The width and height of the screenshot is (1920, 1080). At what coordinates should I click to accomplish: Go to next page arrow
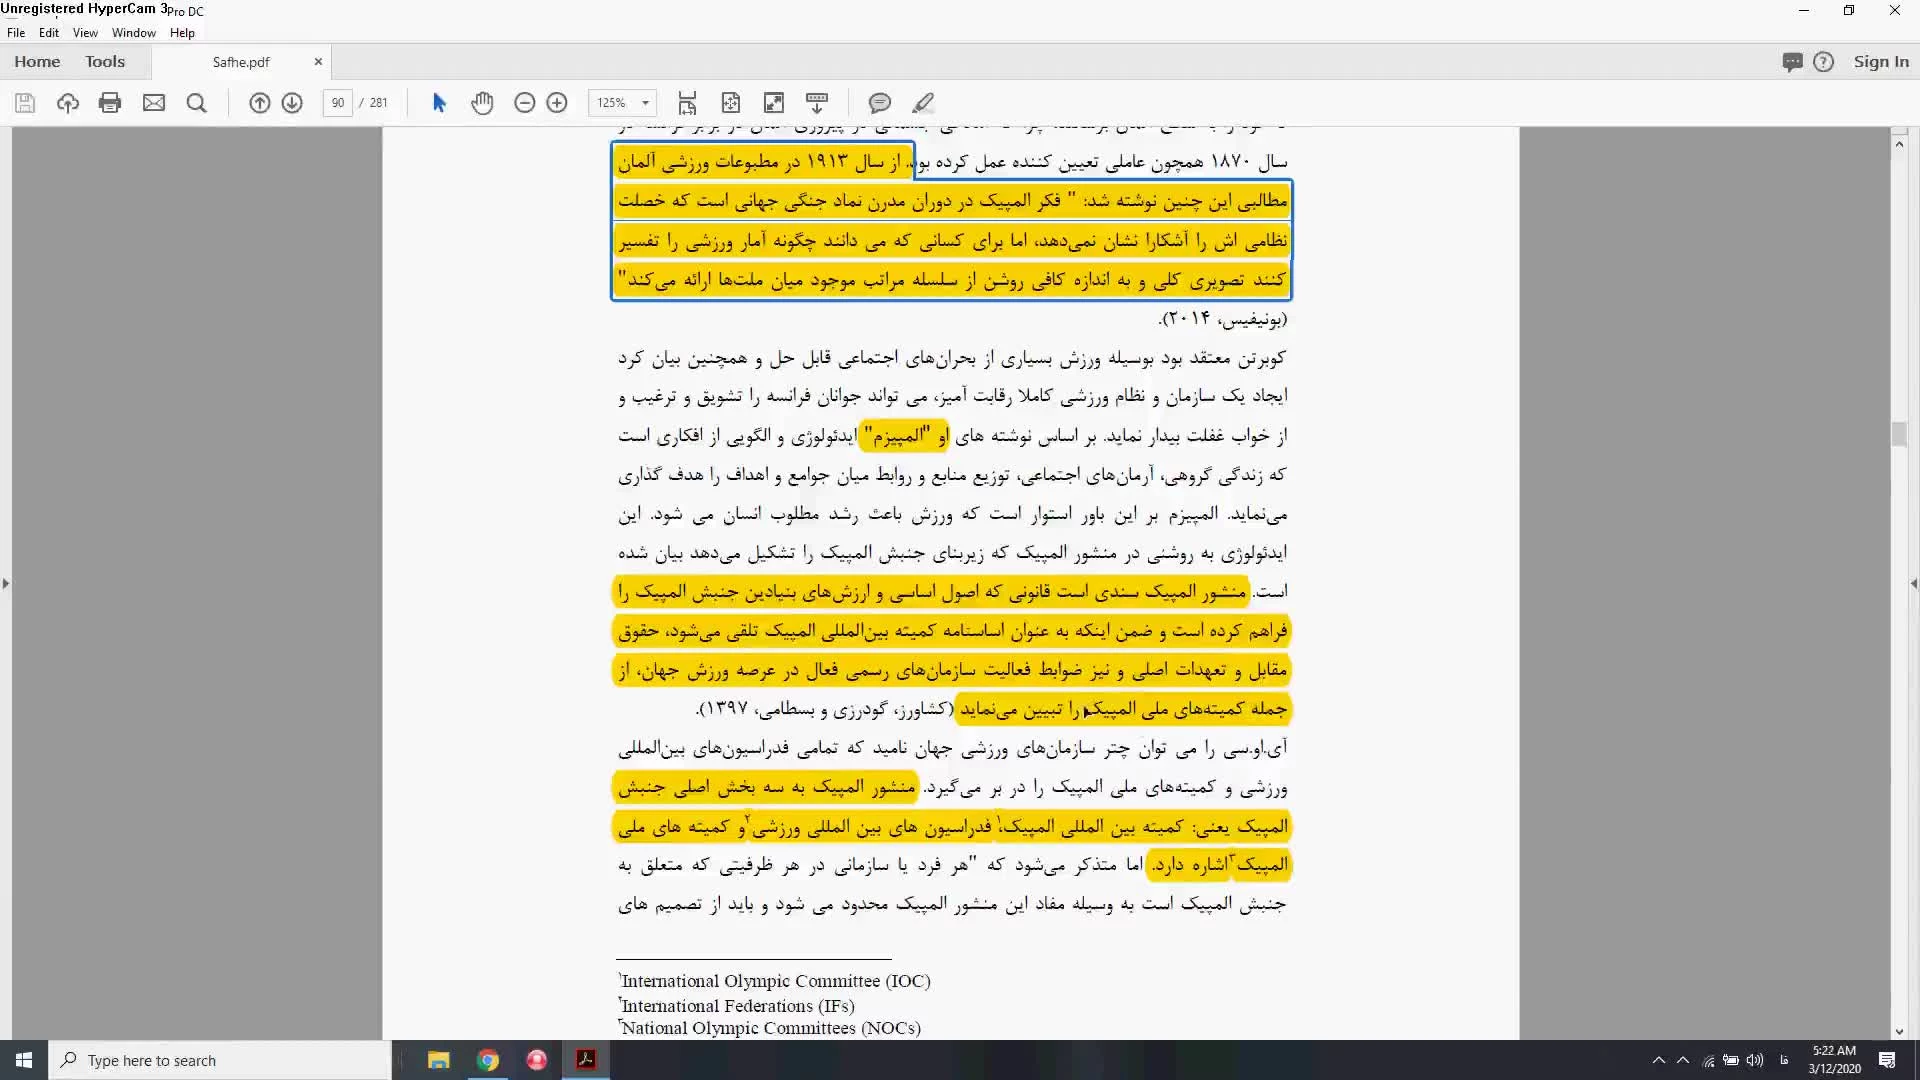pyautogui.click(x=292, y=103)
